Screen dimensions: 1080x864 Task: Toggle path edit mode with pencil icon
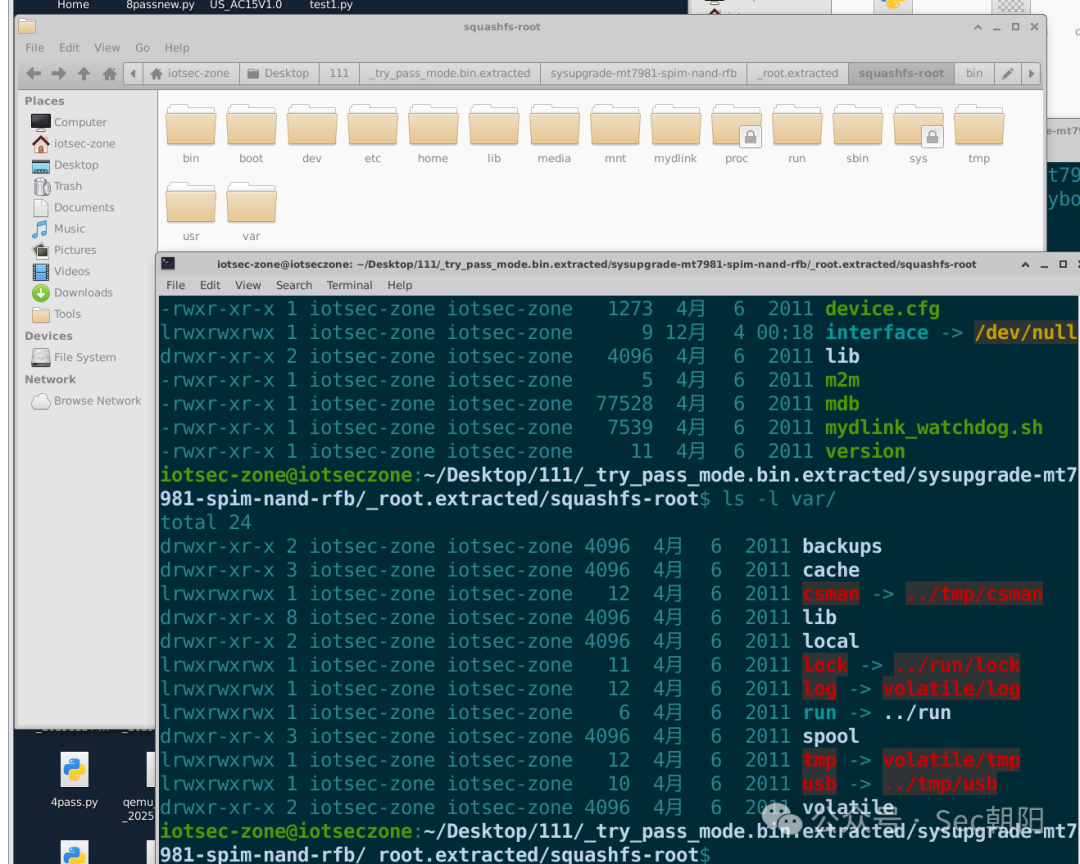(1007, 73)
